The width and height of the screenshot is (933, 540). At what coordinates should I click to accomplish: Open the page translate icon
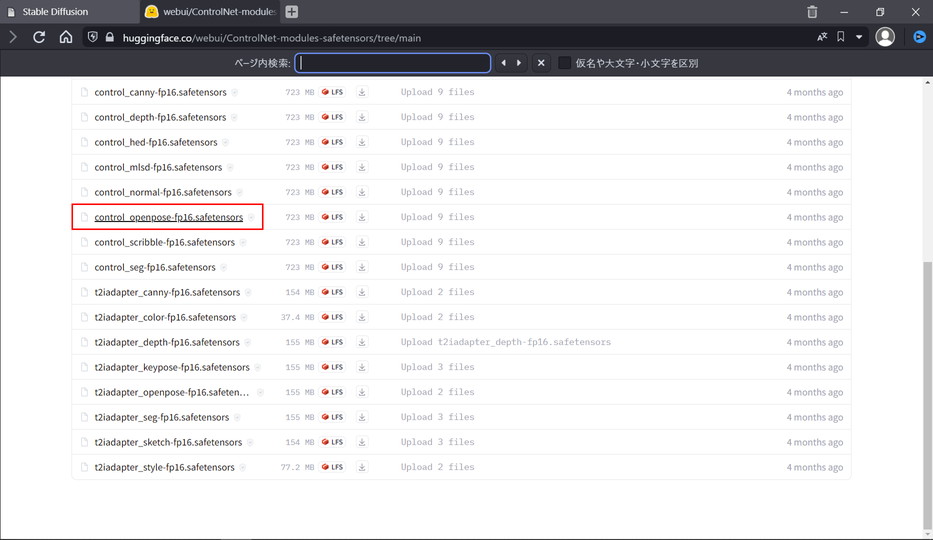point(822,37)
